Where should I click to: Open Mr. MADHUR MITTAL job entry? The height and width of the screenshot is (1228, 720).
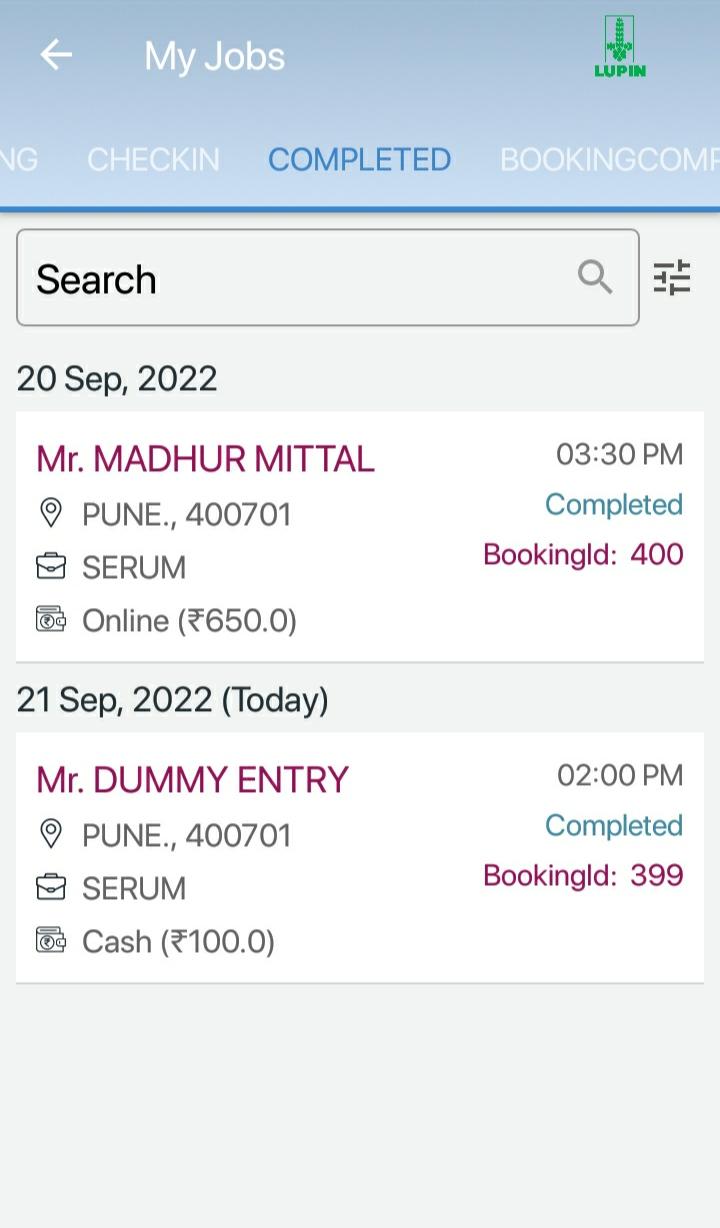coord(360,537)
